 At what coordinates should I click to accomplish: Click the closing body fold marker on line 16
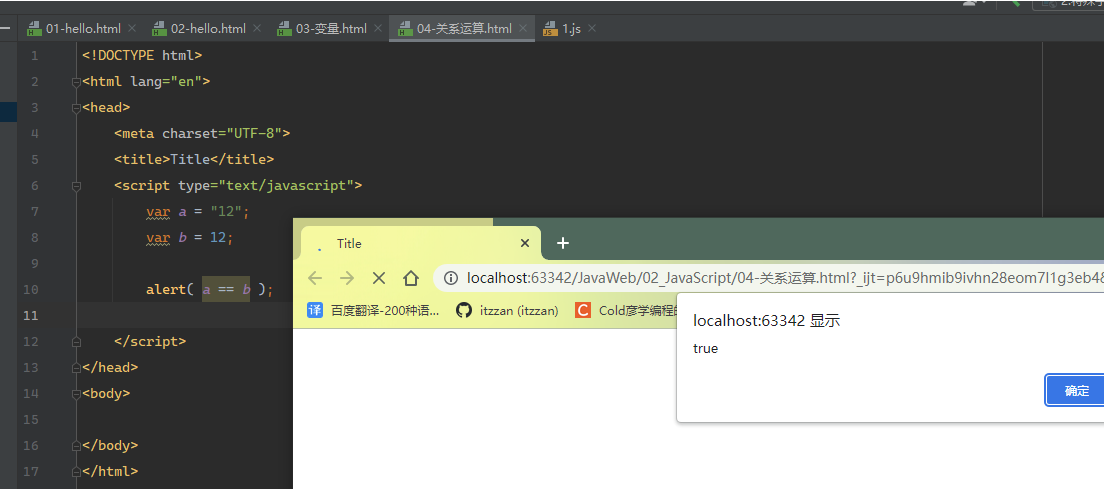76,446
